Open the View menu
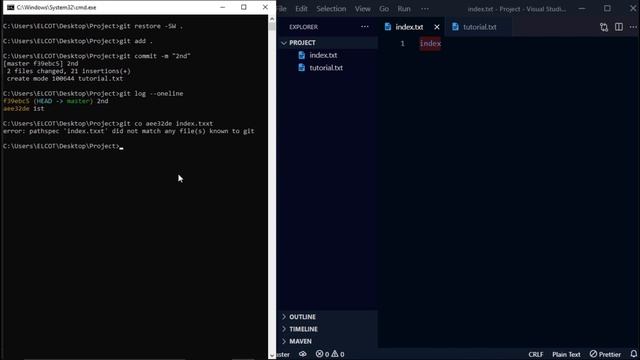The width and height of the screenshot is (640, 360). click(362, 9)
